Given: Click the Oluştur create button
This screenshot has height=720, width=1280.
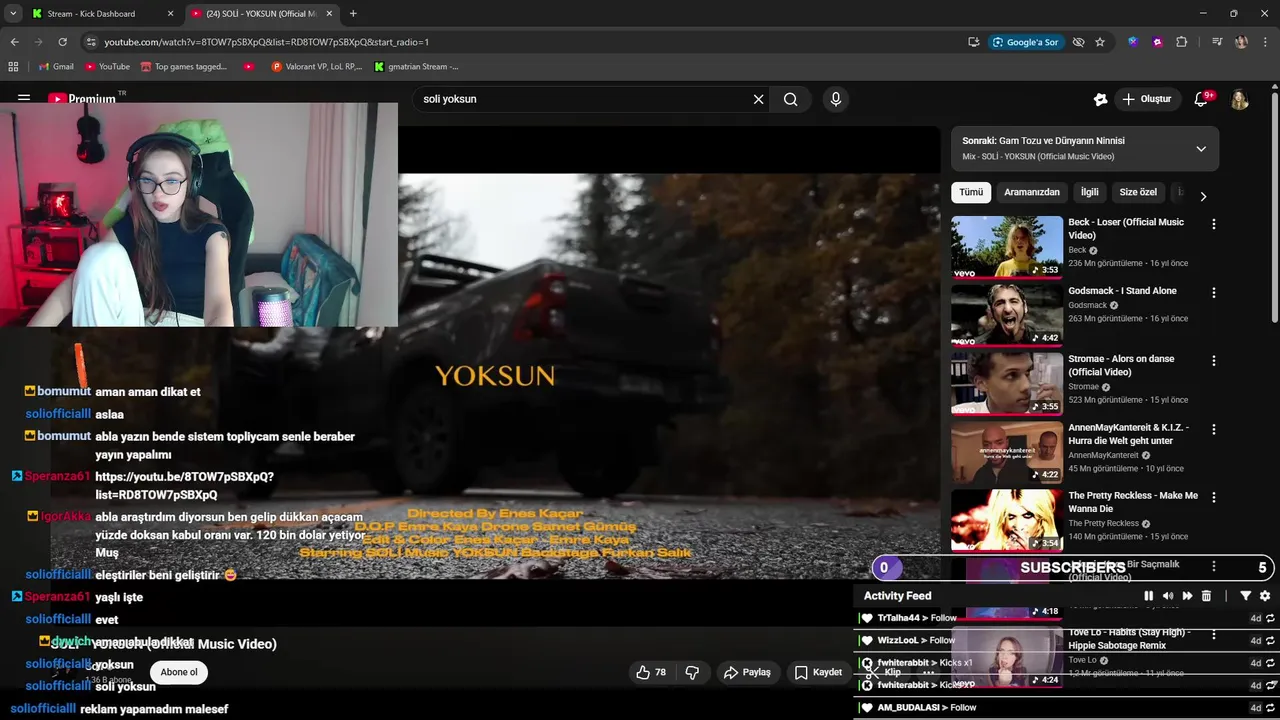Looking at the screenshot, I should 1147,99.
